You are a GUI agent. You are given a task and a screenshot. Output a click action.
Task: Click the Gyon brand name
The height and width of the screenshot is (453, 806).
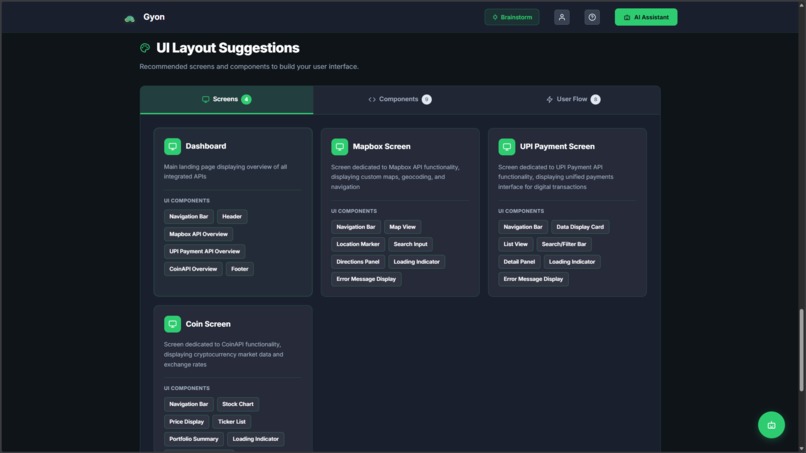click(x=154, y=17)
